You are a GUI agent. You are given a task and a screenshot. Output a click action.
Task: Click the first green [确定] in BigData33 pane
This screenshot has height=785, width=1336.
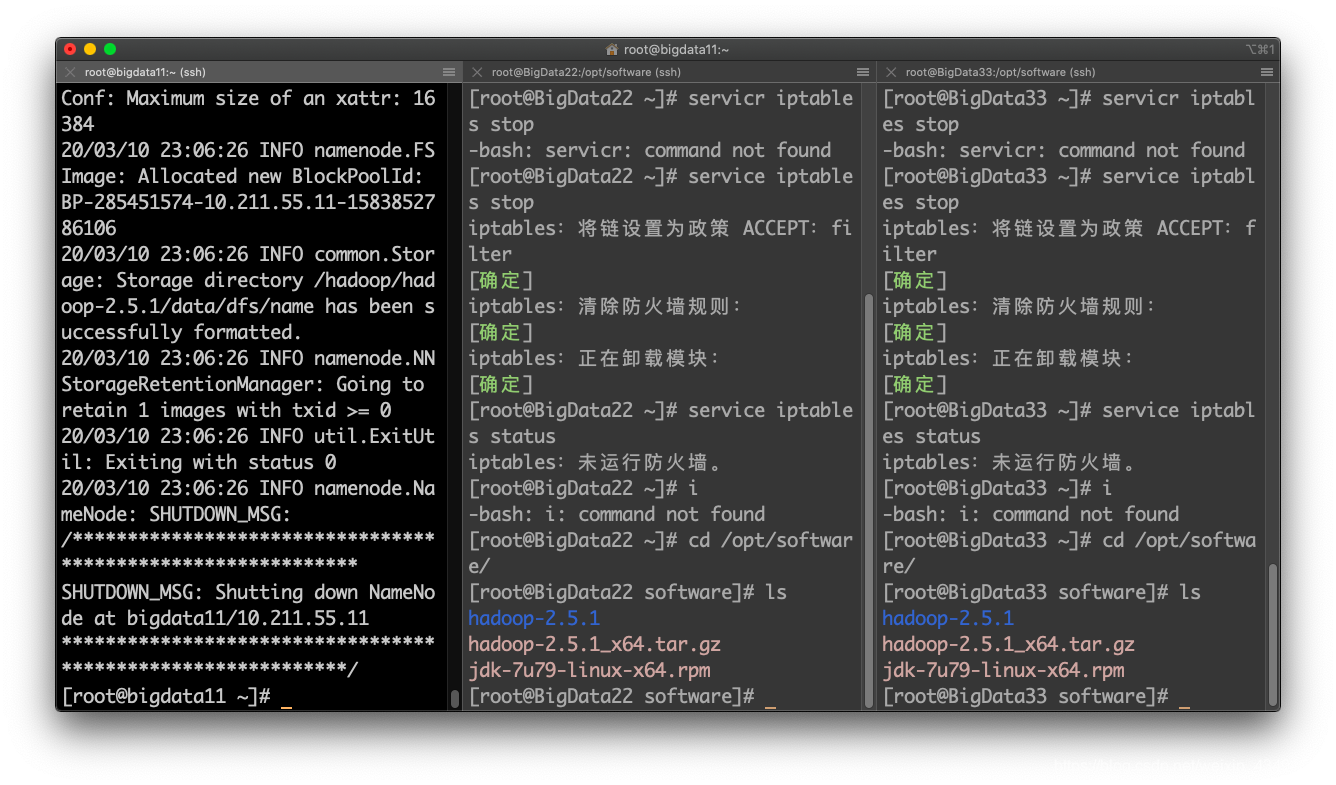point(915,280)
